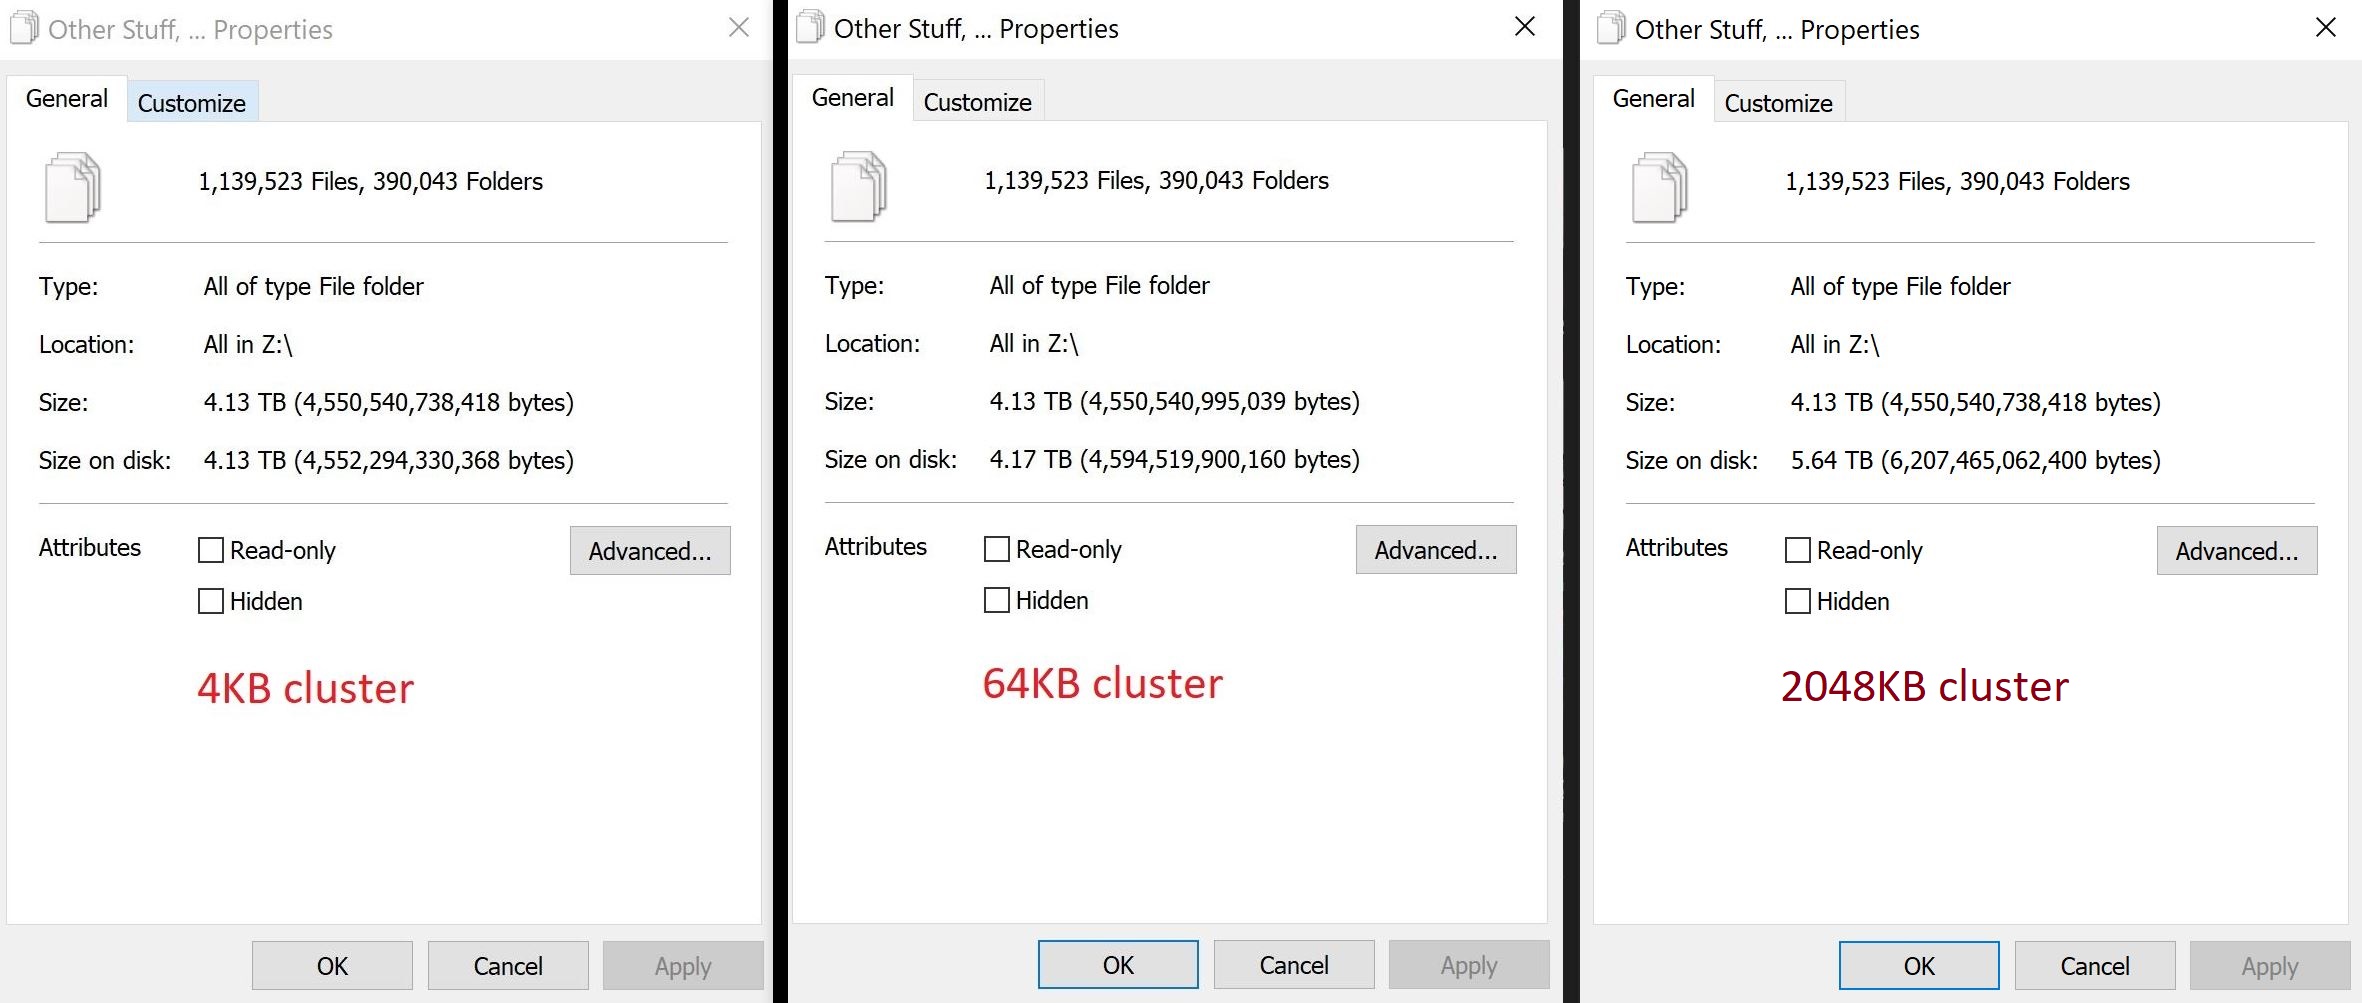Tick Read-only in the 2048KB cluster dialog
The width and height of the screenshot is (2362, 1003).
[1798, 550]
